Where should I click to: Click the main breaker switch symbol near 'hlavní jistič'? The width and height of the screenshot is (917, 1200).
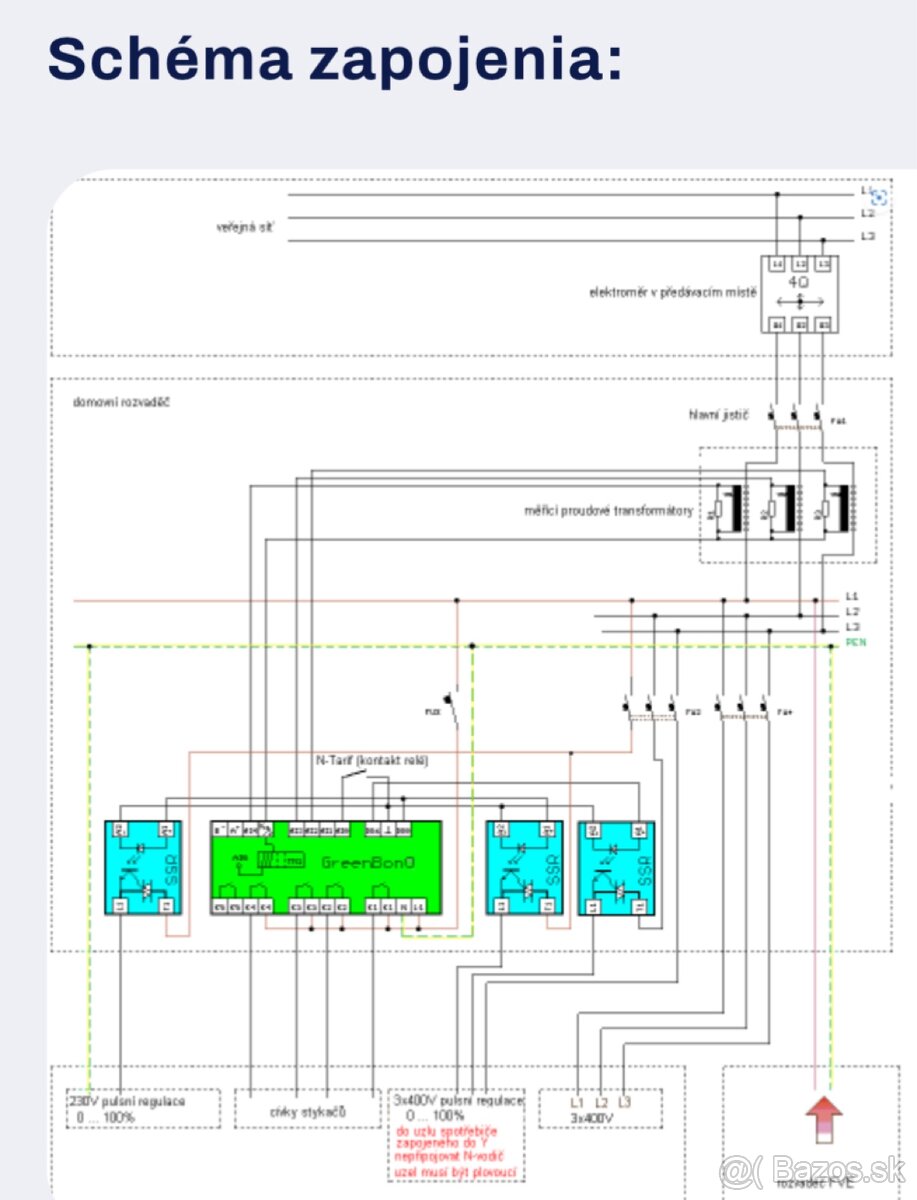(797, 413)
